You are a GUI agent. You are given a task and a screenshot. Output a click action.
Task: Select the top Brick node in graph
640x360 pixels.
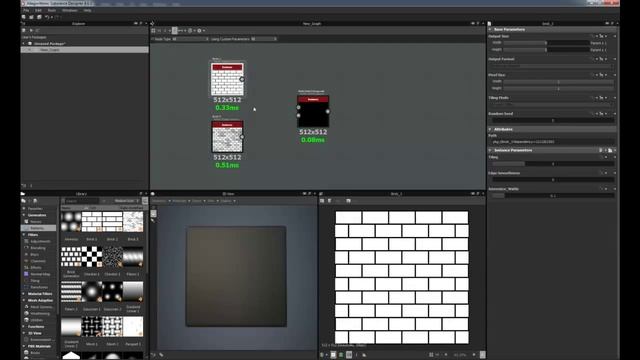click(x=227, y=79)
